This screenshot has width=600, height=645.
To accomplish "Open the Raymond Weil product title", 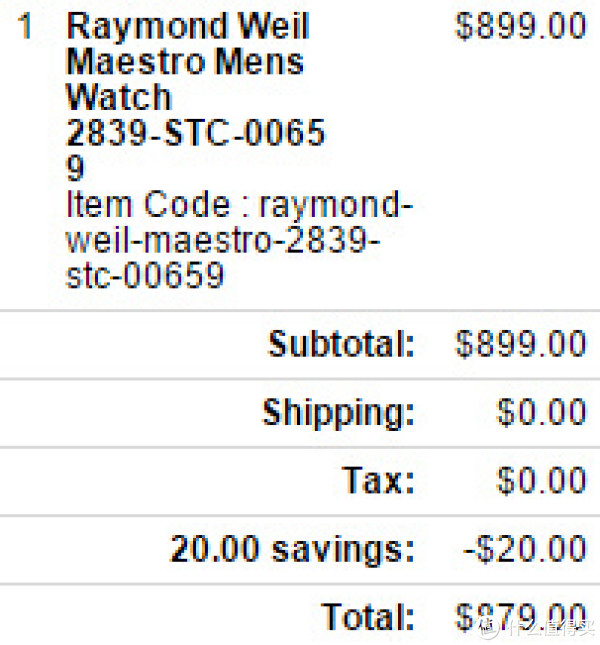I will pos(188,27).
